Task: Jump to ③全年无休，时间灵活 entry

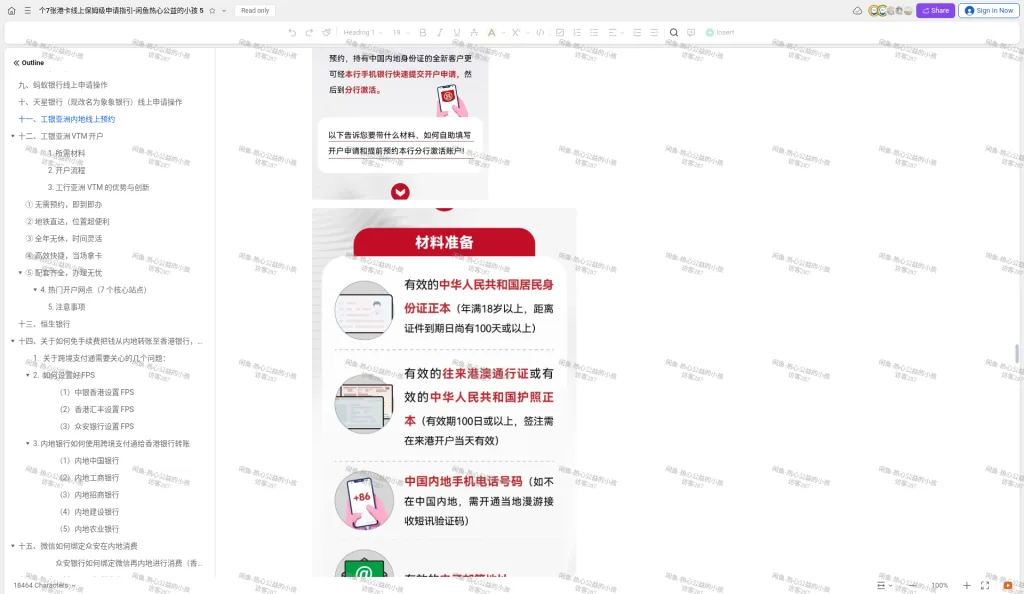Action: [63, 238]
